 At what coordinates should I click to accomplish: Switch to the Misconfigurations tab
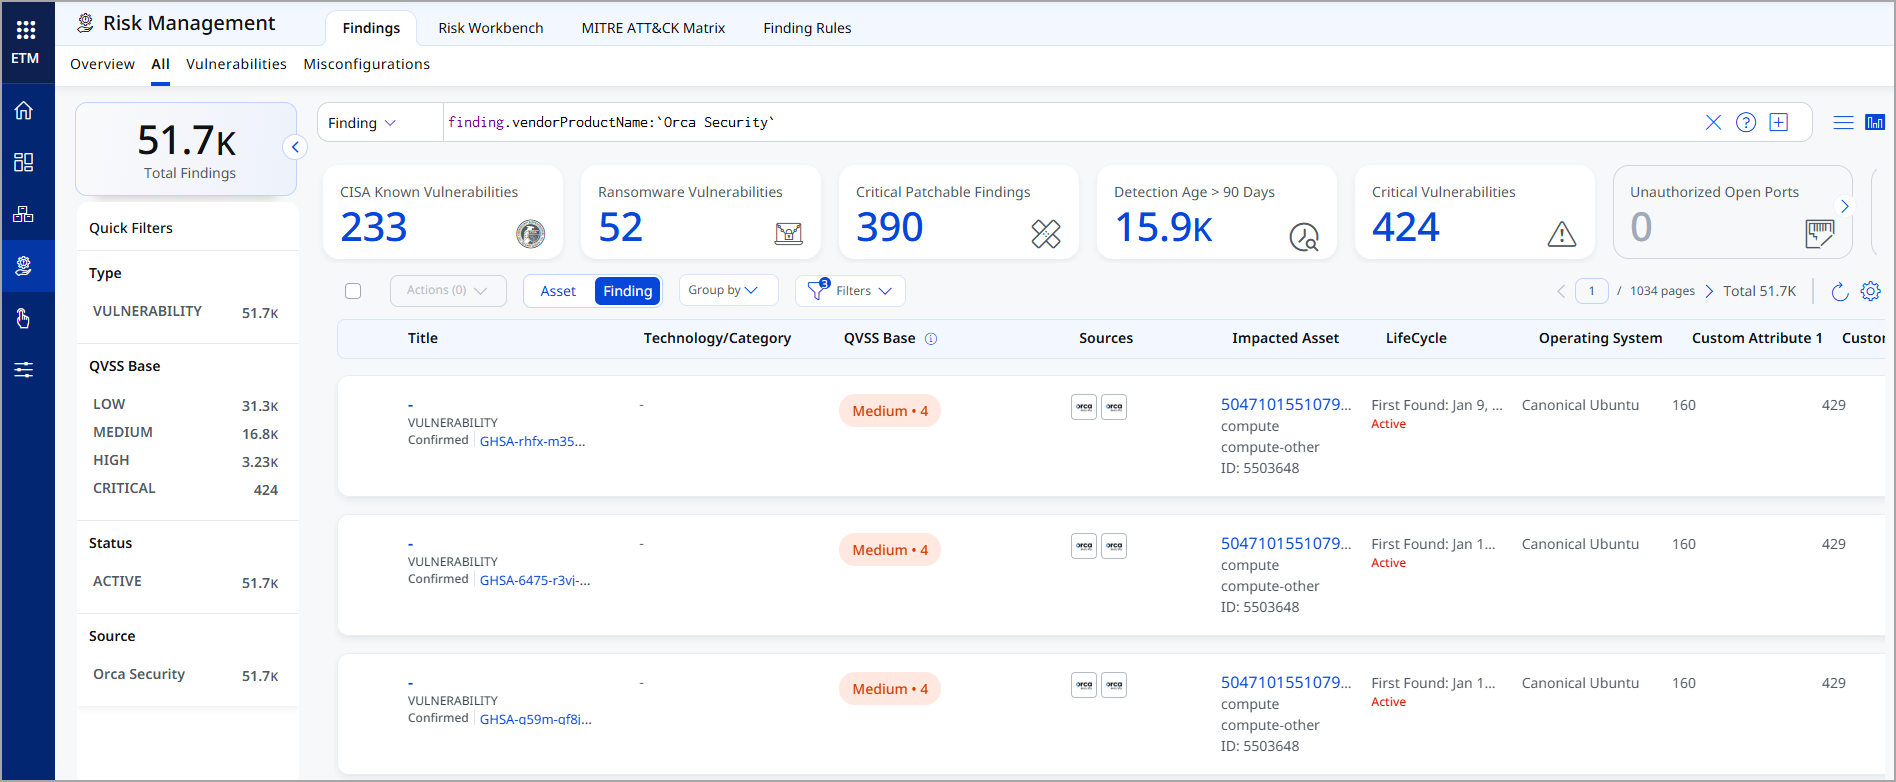point(366,64)
